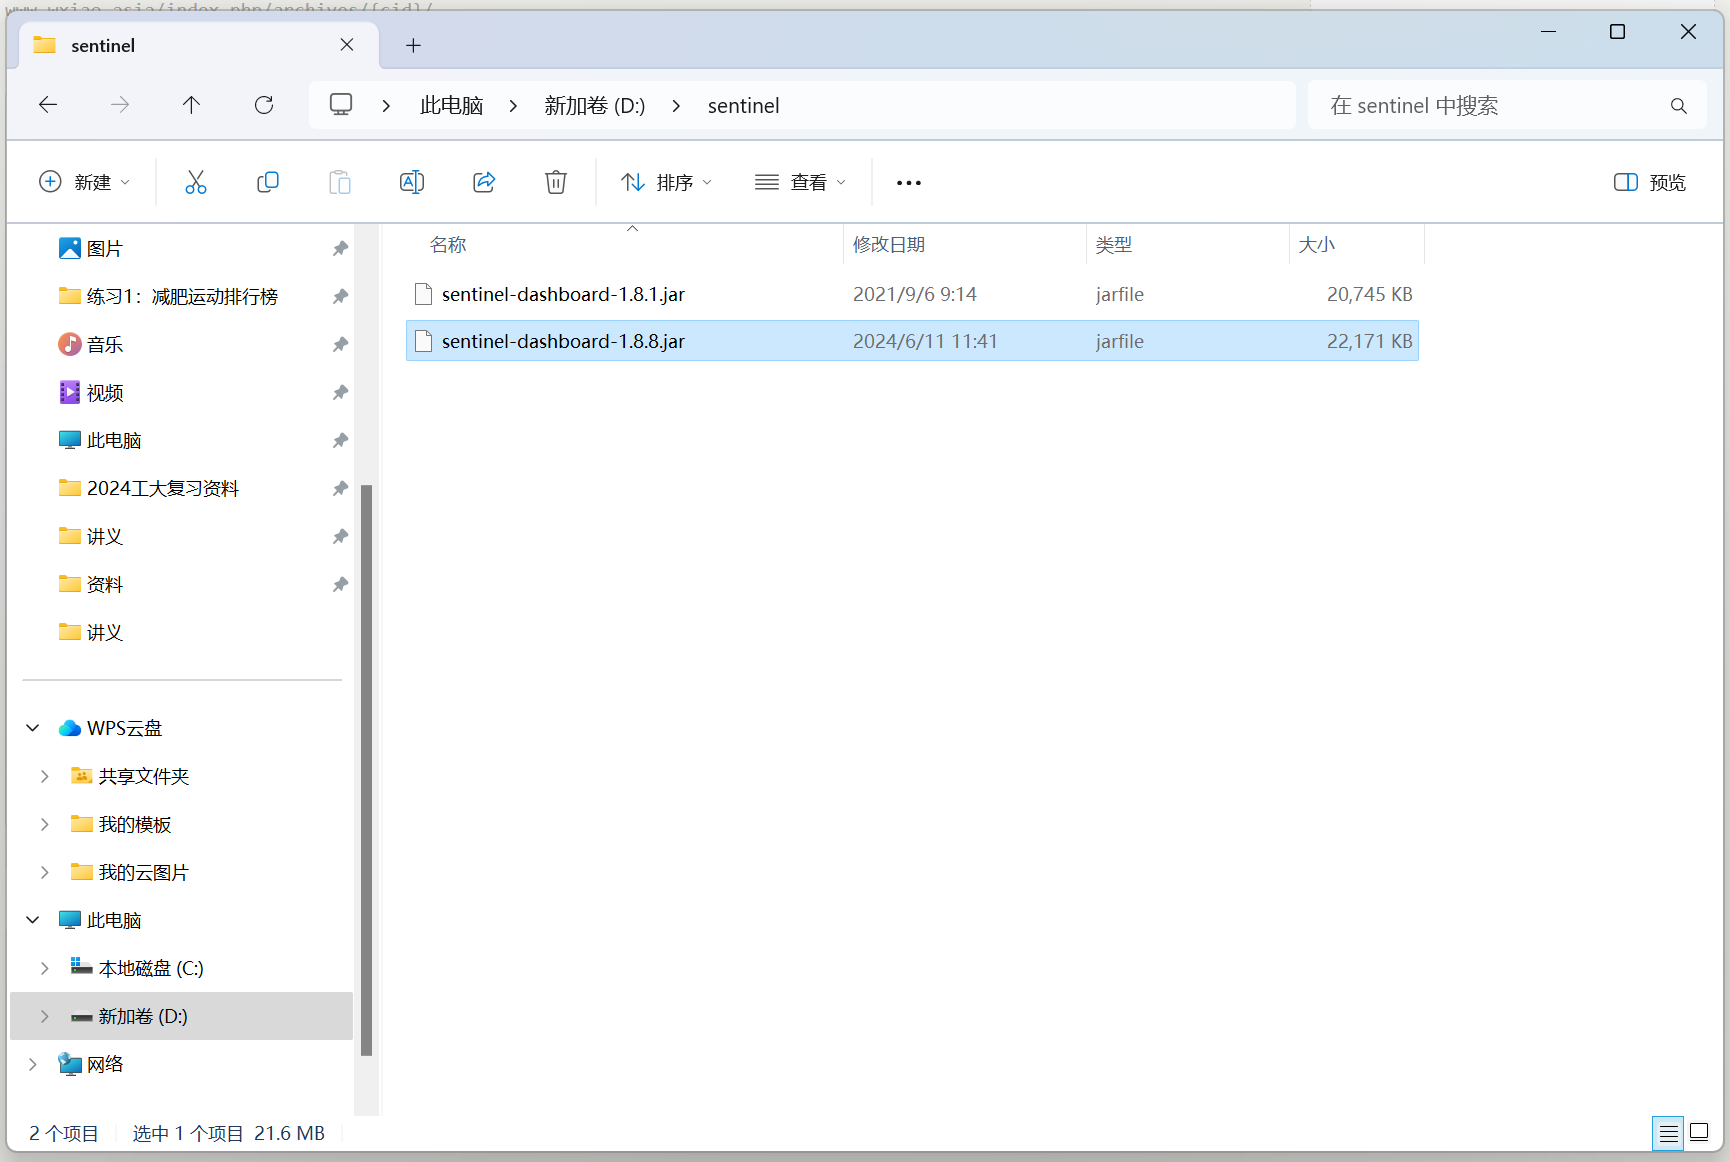Click the computer icon in address bar
The height and width of the screenshot is (1162, 1730).
pyautogui.click(x=341, y=105)
